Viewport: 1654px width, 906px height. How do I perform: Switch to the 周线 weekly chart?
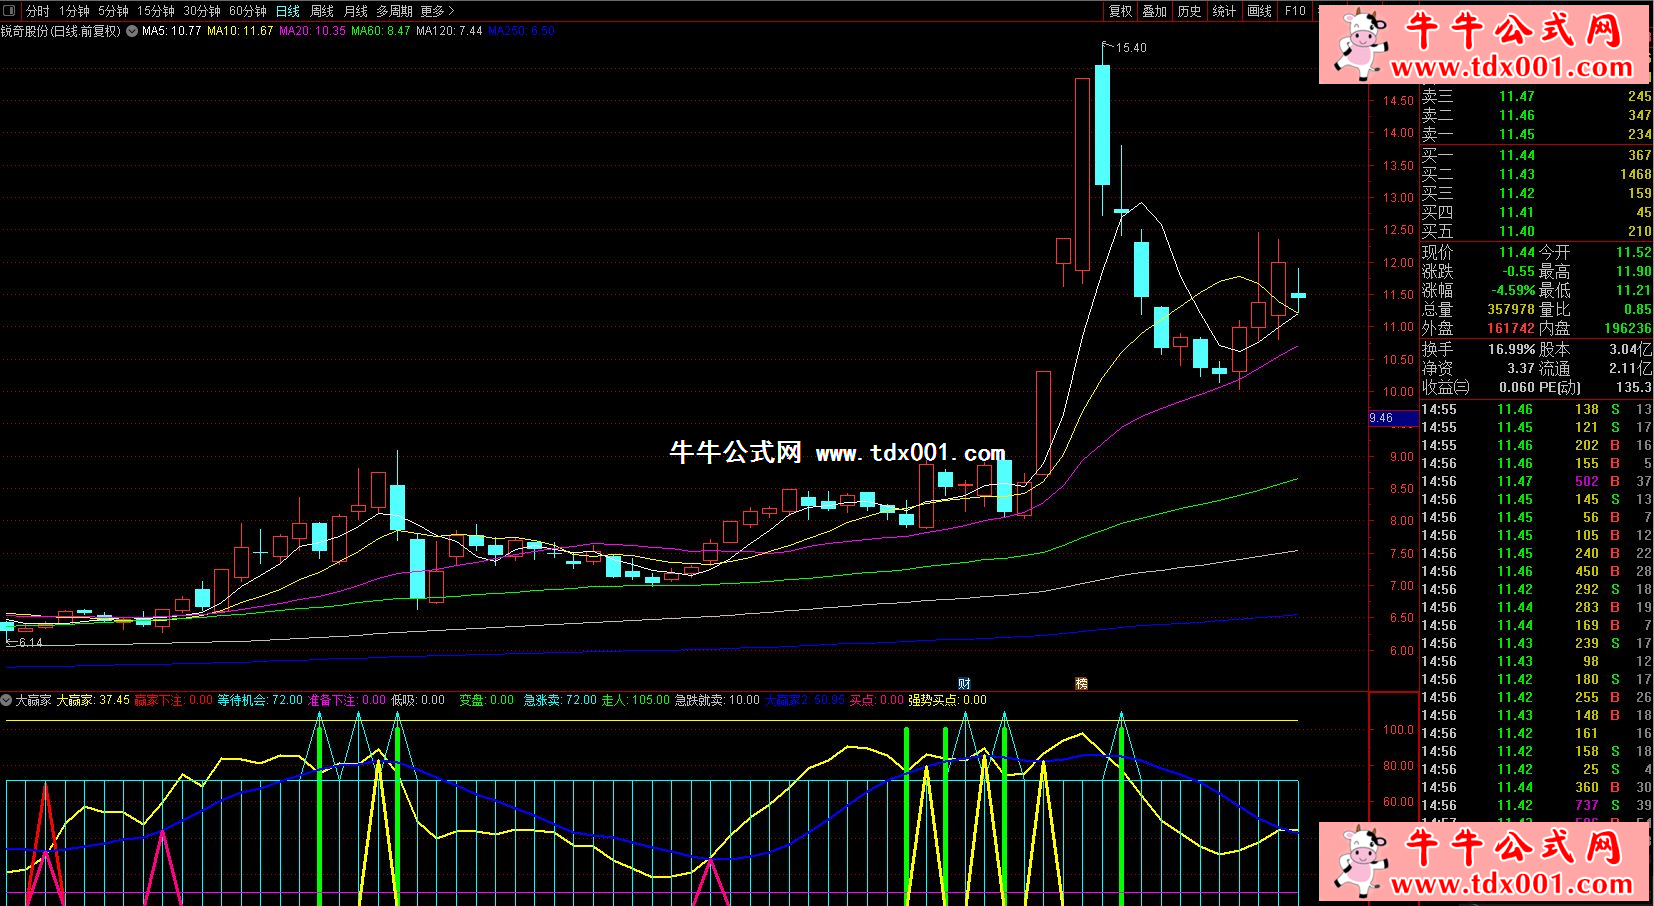pyautogui.click(x=322, y=11)
